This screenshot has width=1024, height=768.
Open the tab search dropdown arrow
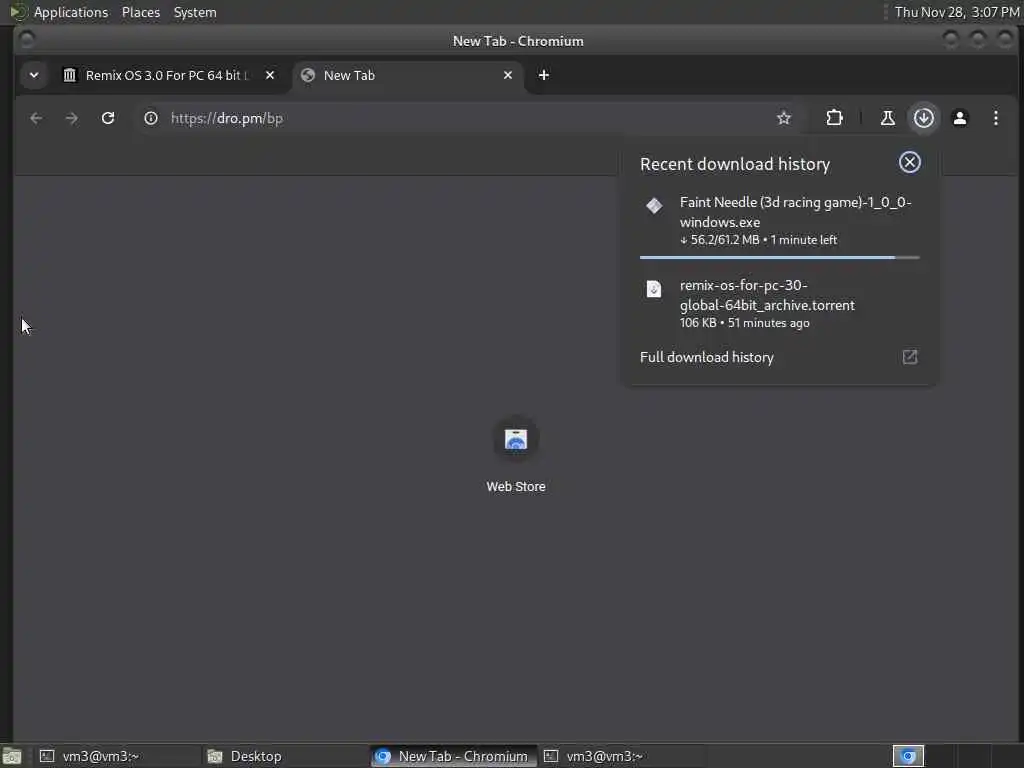tap(34, 75)
